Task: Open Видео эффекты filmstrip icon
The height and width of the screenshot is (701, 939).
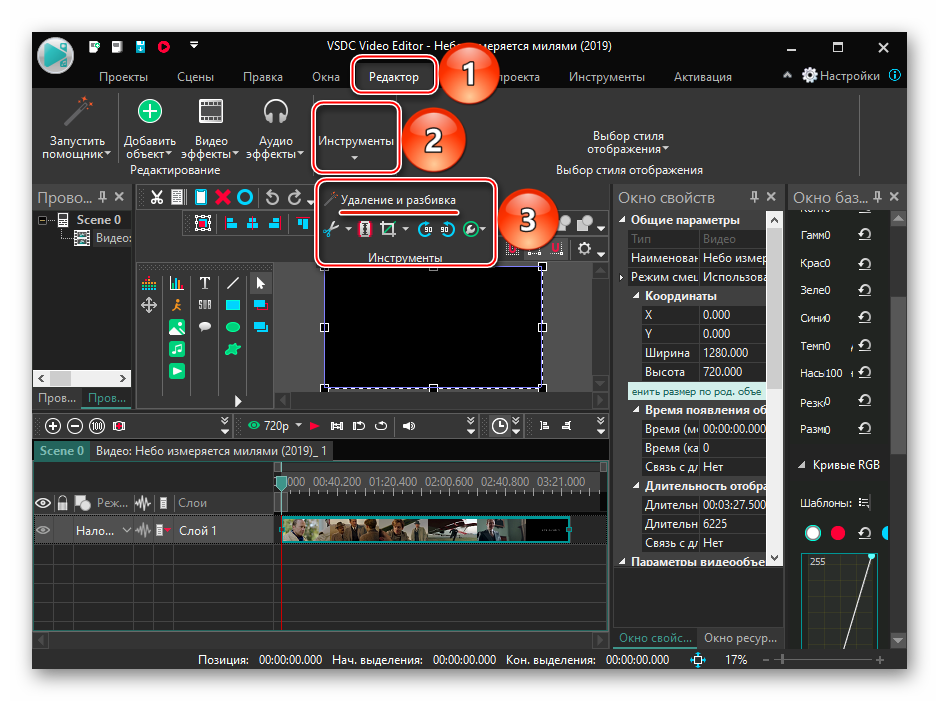Action: (x=211, y=111)
